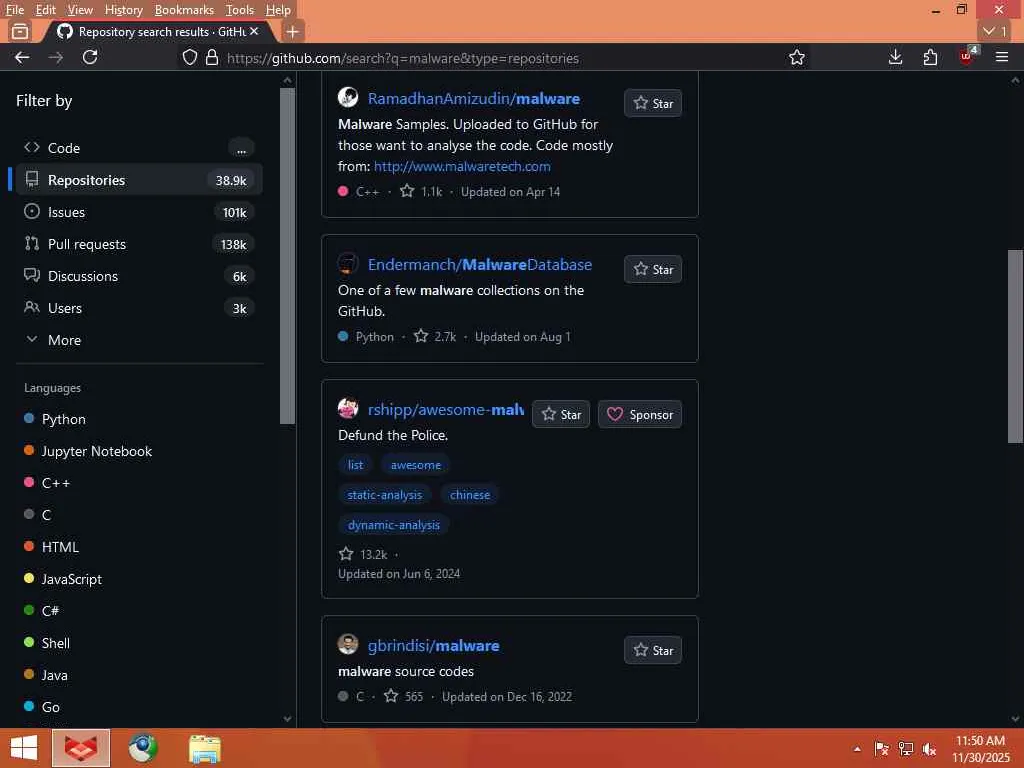Show hidden system tray icons
The image size is (1024, 768).
click(857, 749)
